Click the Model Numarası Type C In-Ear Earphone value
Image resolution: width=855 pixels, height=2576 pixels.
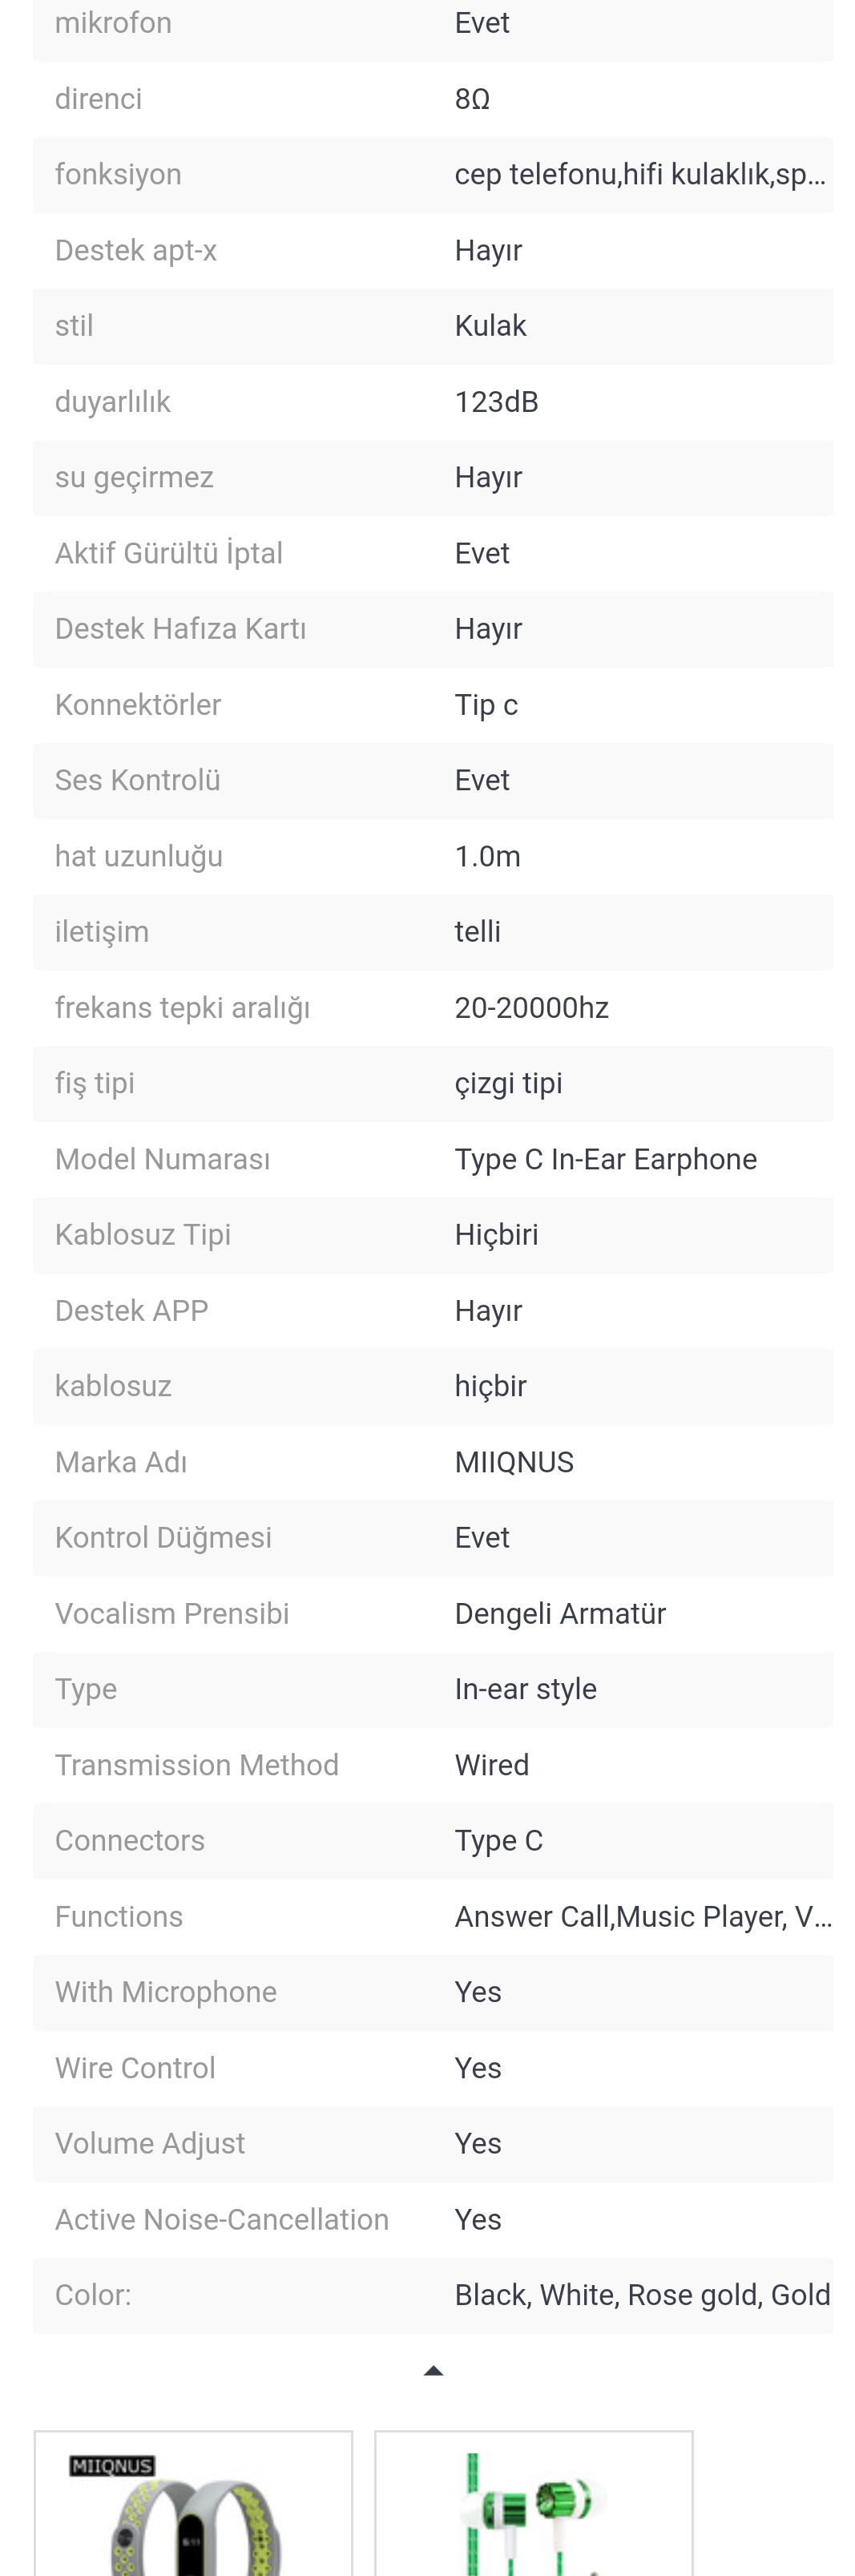[605, 1159]
